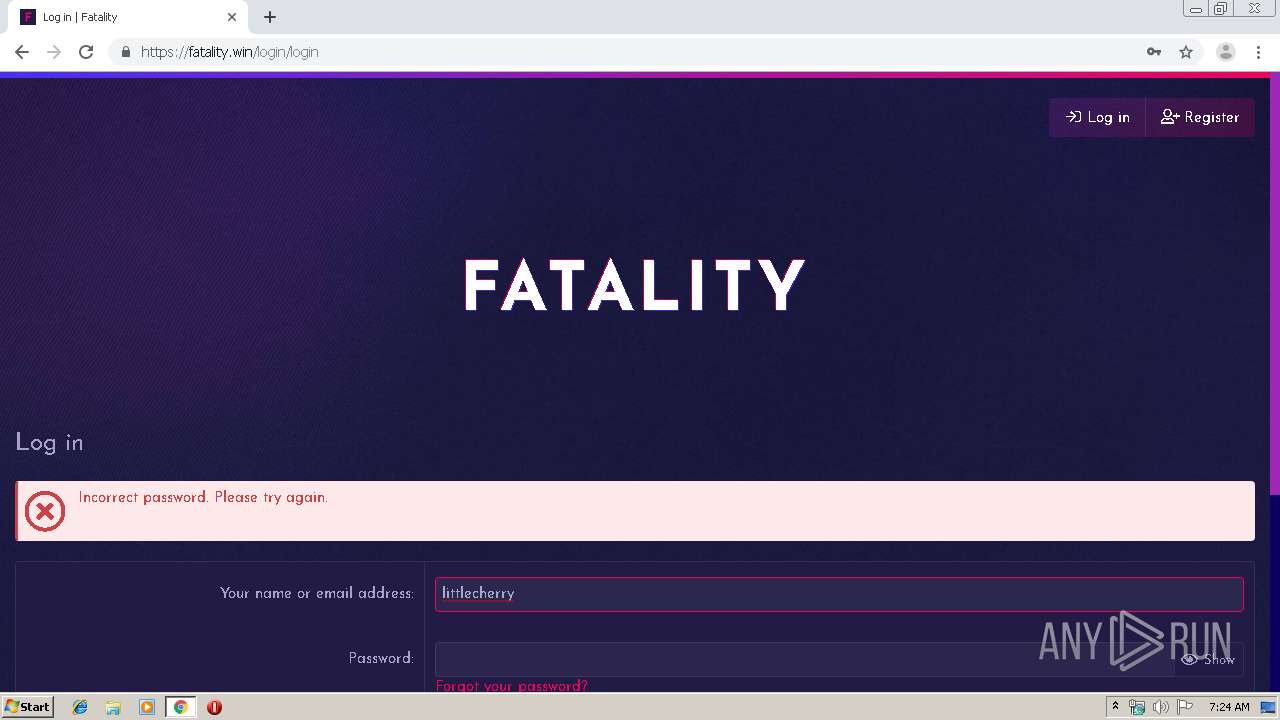Select the Log in | Fatality tab
1280x720 pixels.
pyautogui.click(x=128, y=17)
